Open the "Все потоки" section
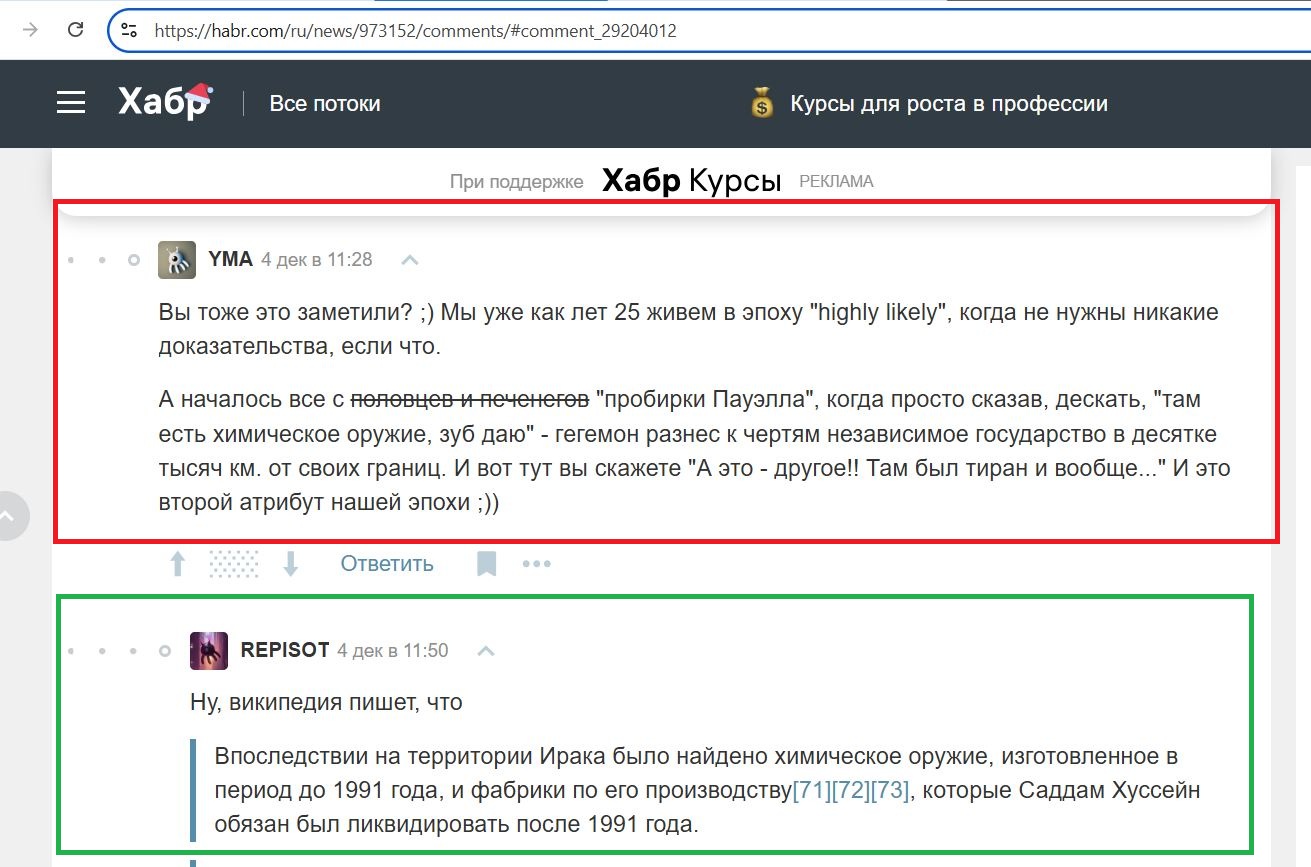1311x867 pixels. (x=324, y=102)
